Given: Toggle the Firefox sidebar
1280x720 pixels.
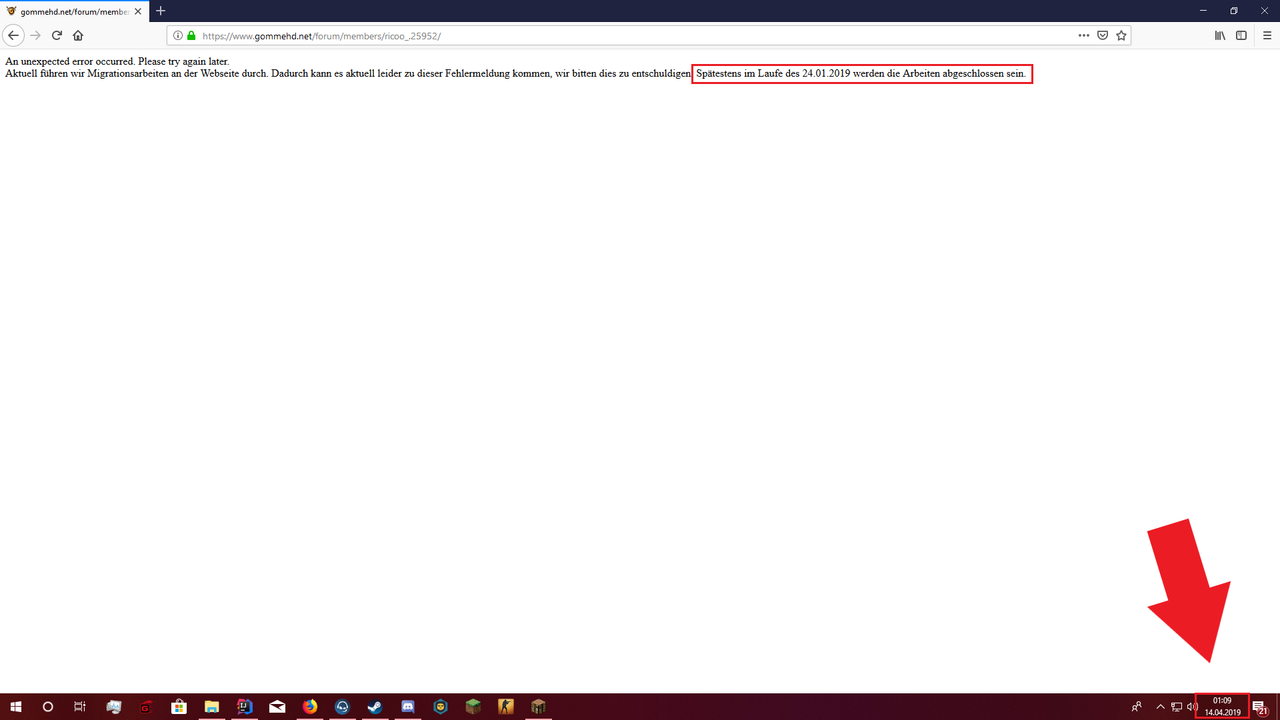Looking at the screenshot, I should (x=1241, y=35).
